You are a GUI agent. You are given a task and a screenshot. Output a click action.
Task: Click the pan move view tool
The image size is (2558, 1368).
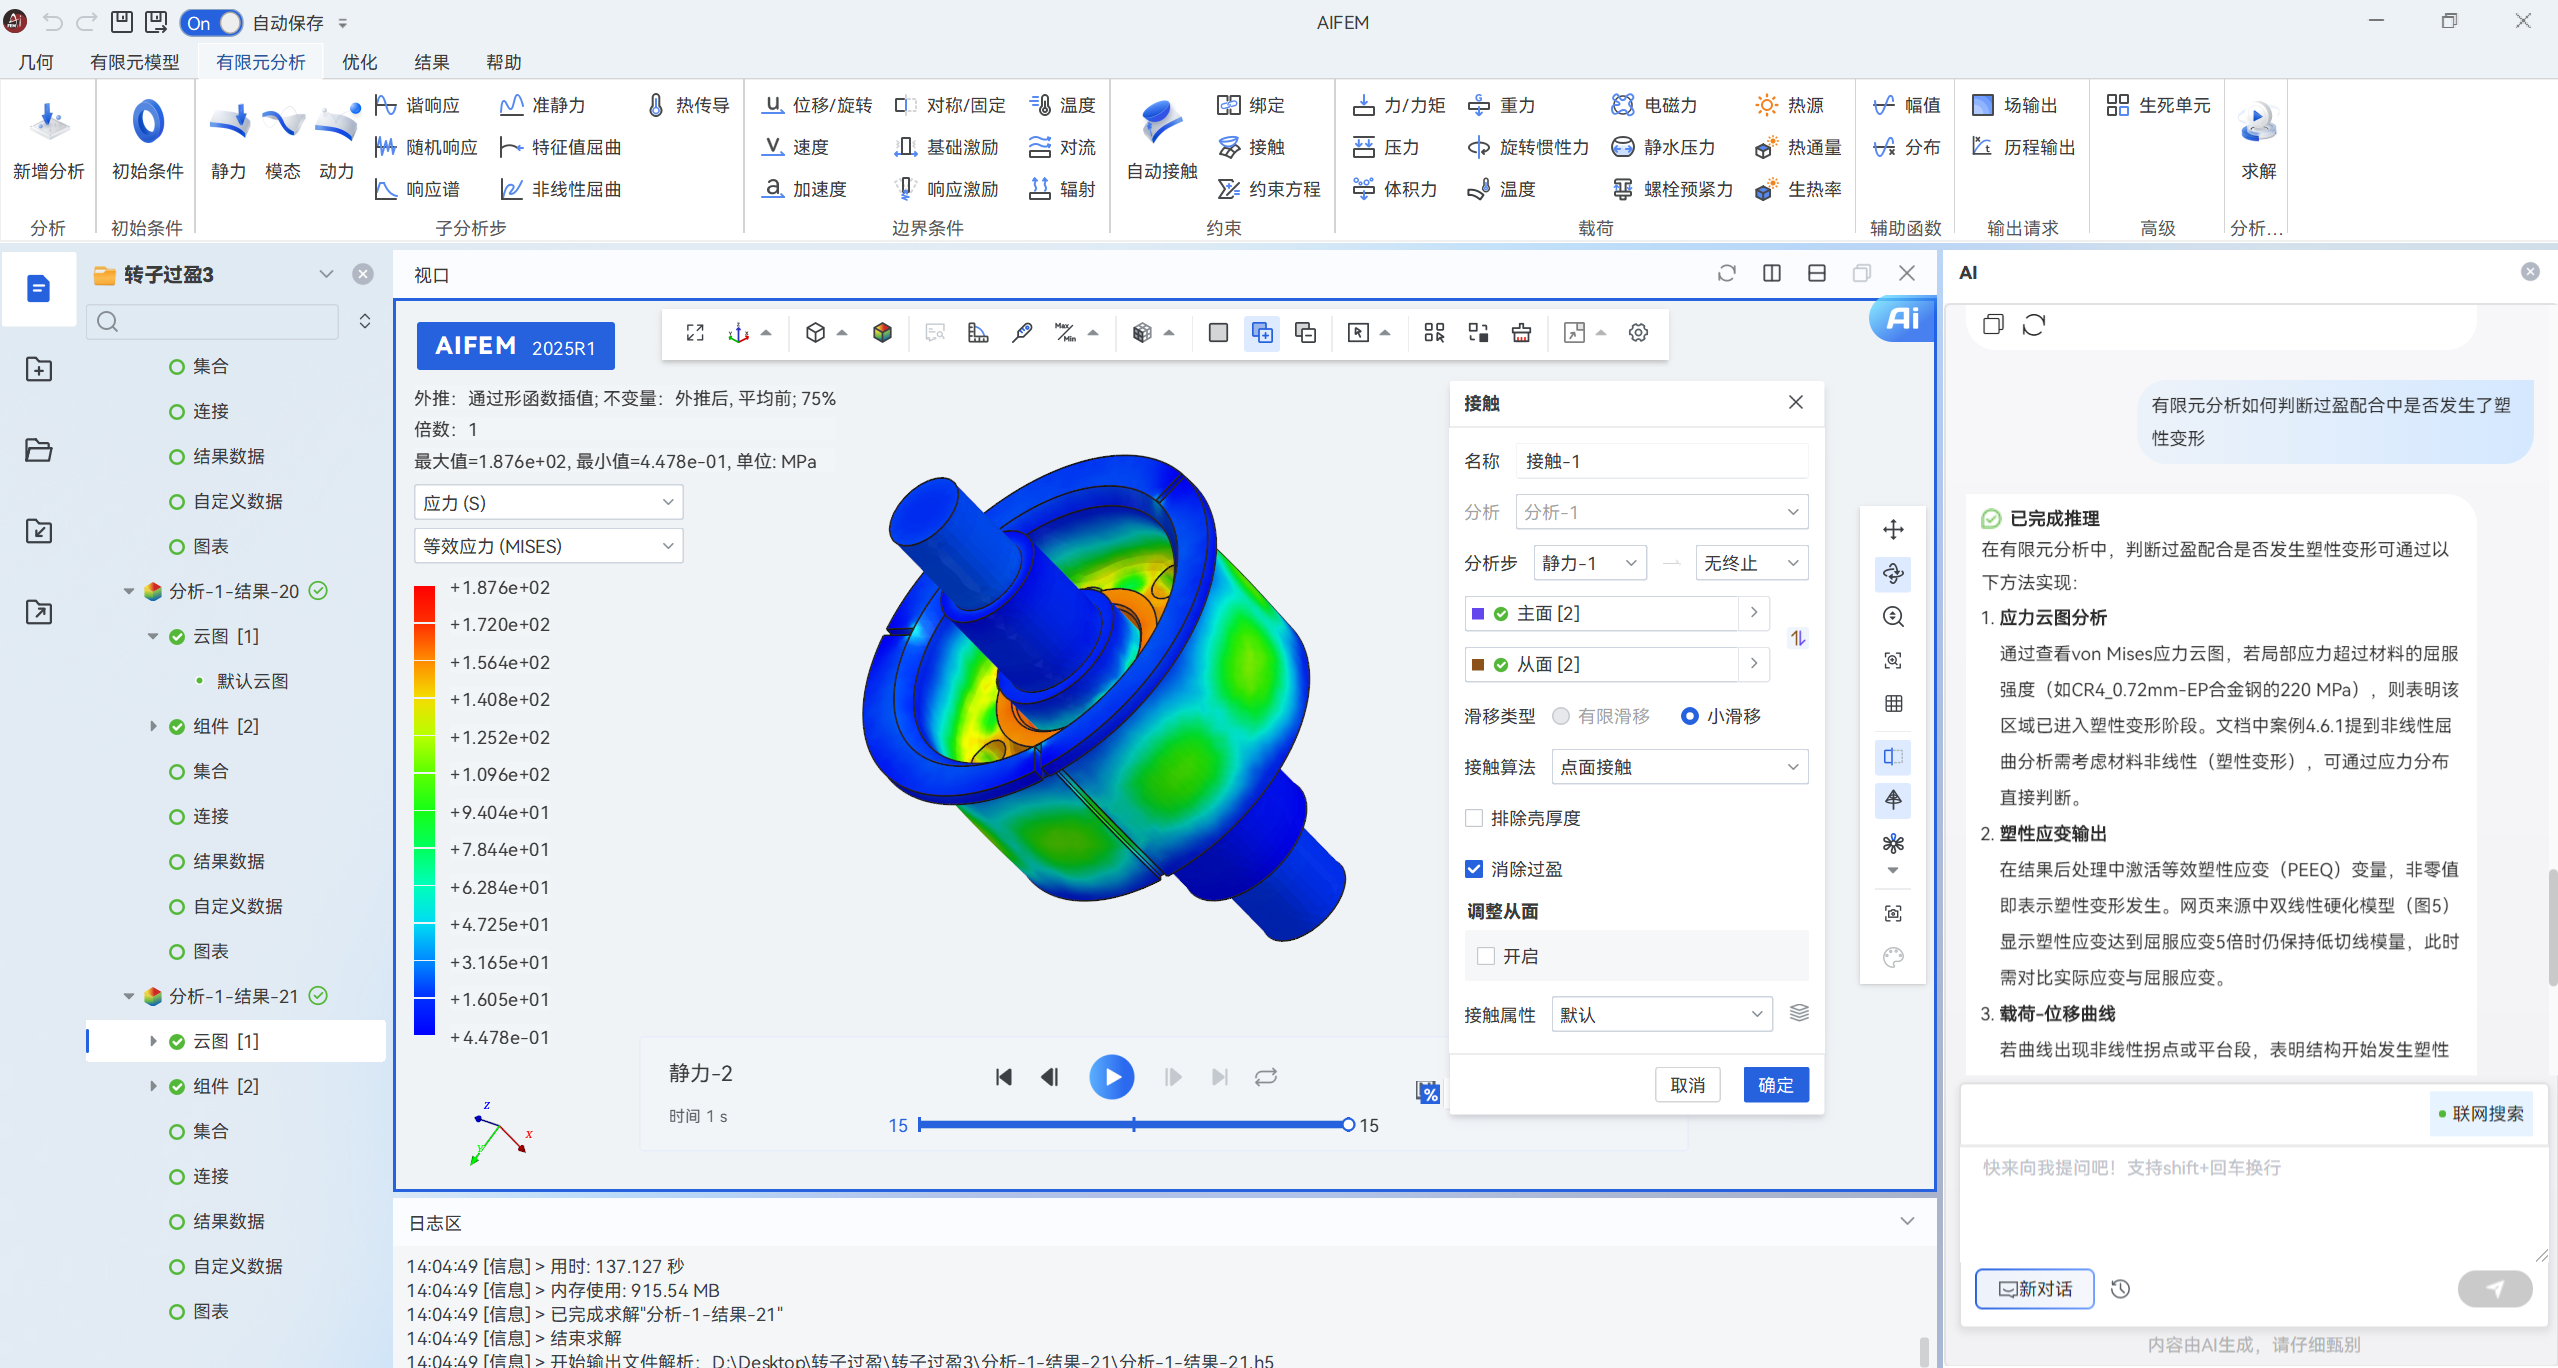(x=1893, y=529)
